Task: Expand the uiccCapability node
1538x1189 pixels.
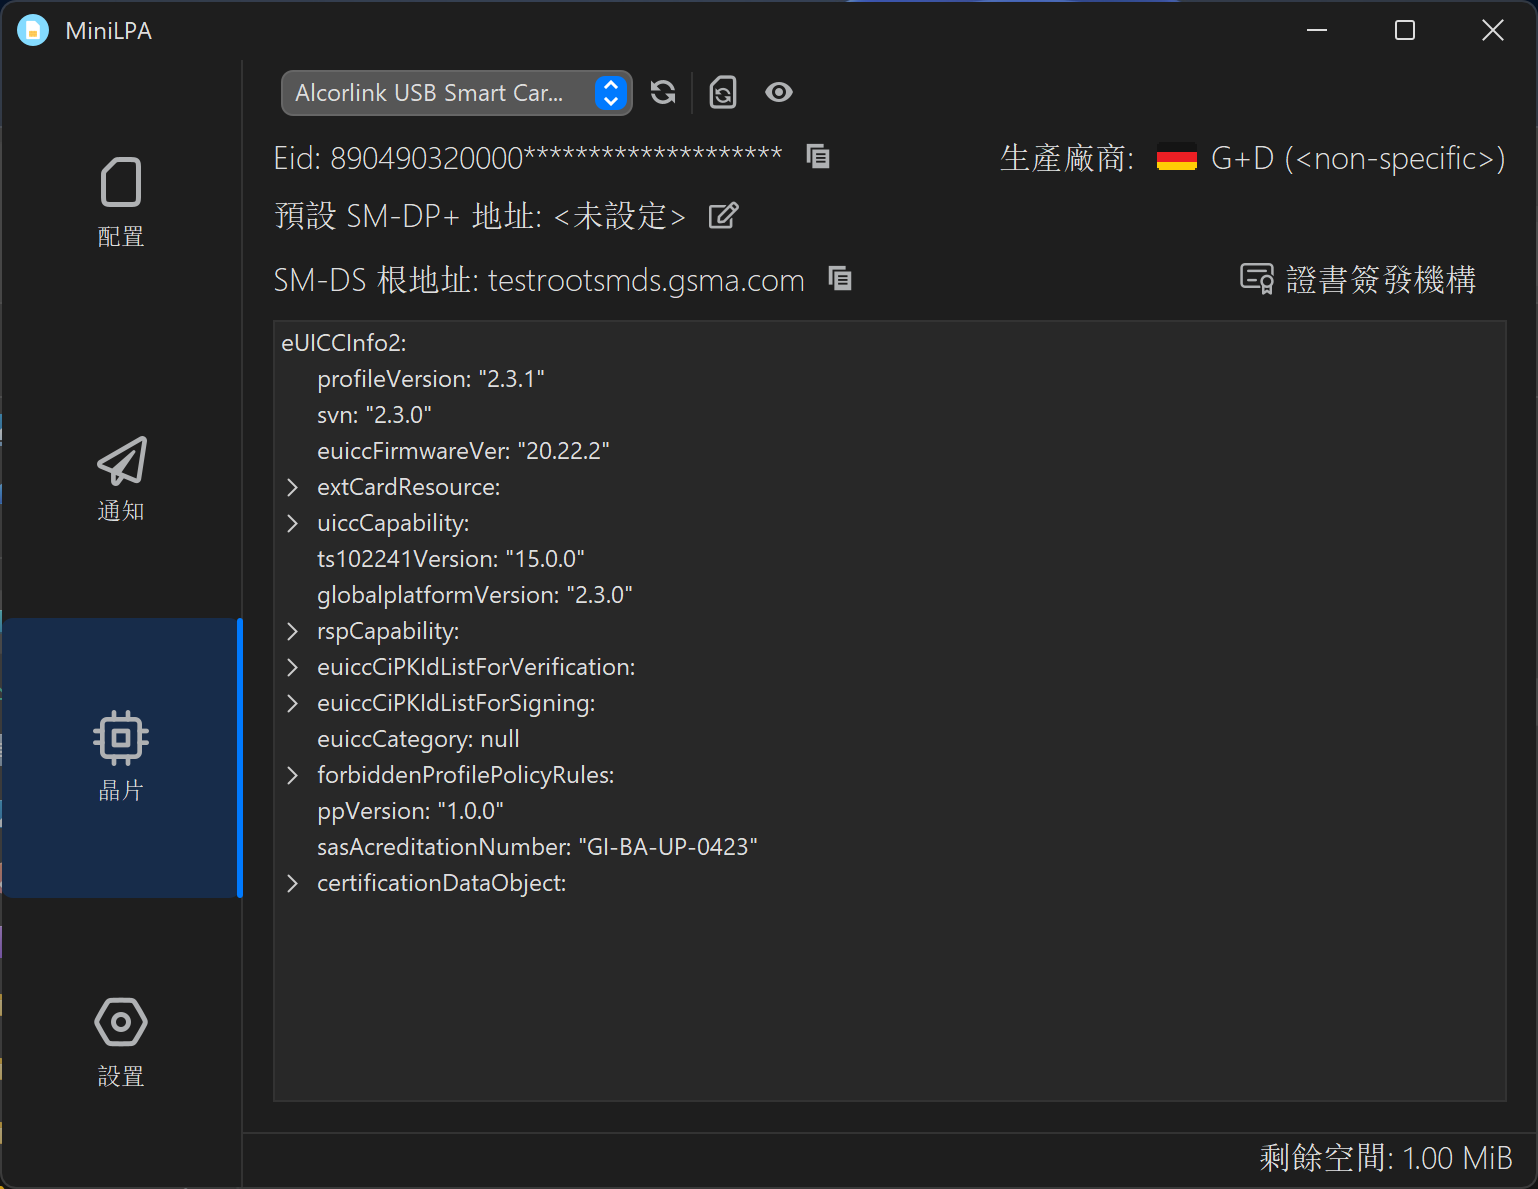Action: point(292,523)
